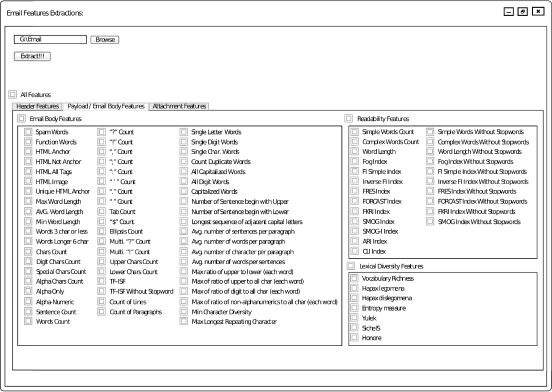Enable the All Features checkbox
The height and width of the screenshot is (392, 552).
click(13, 95)
